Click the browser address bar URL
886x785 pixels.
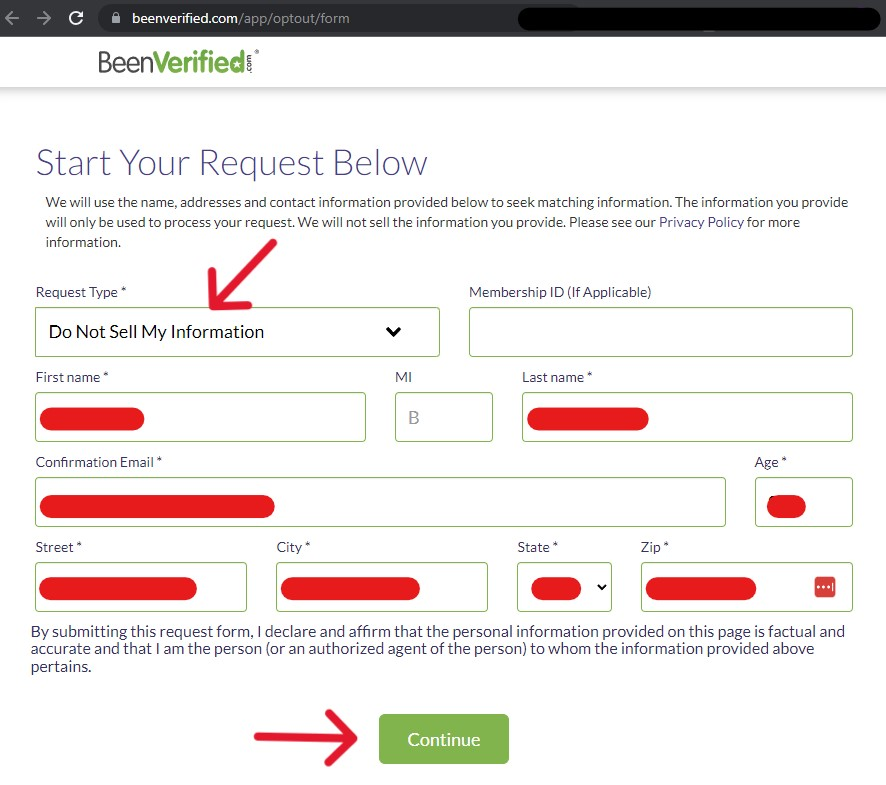[241, 18]
